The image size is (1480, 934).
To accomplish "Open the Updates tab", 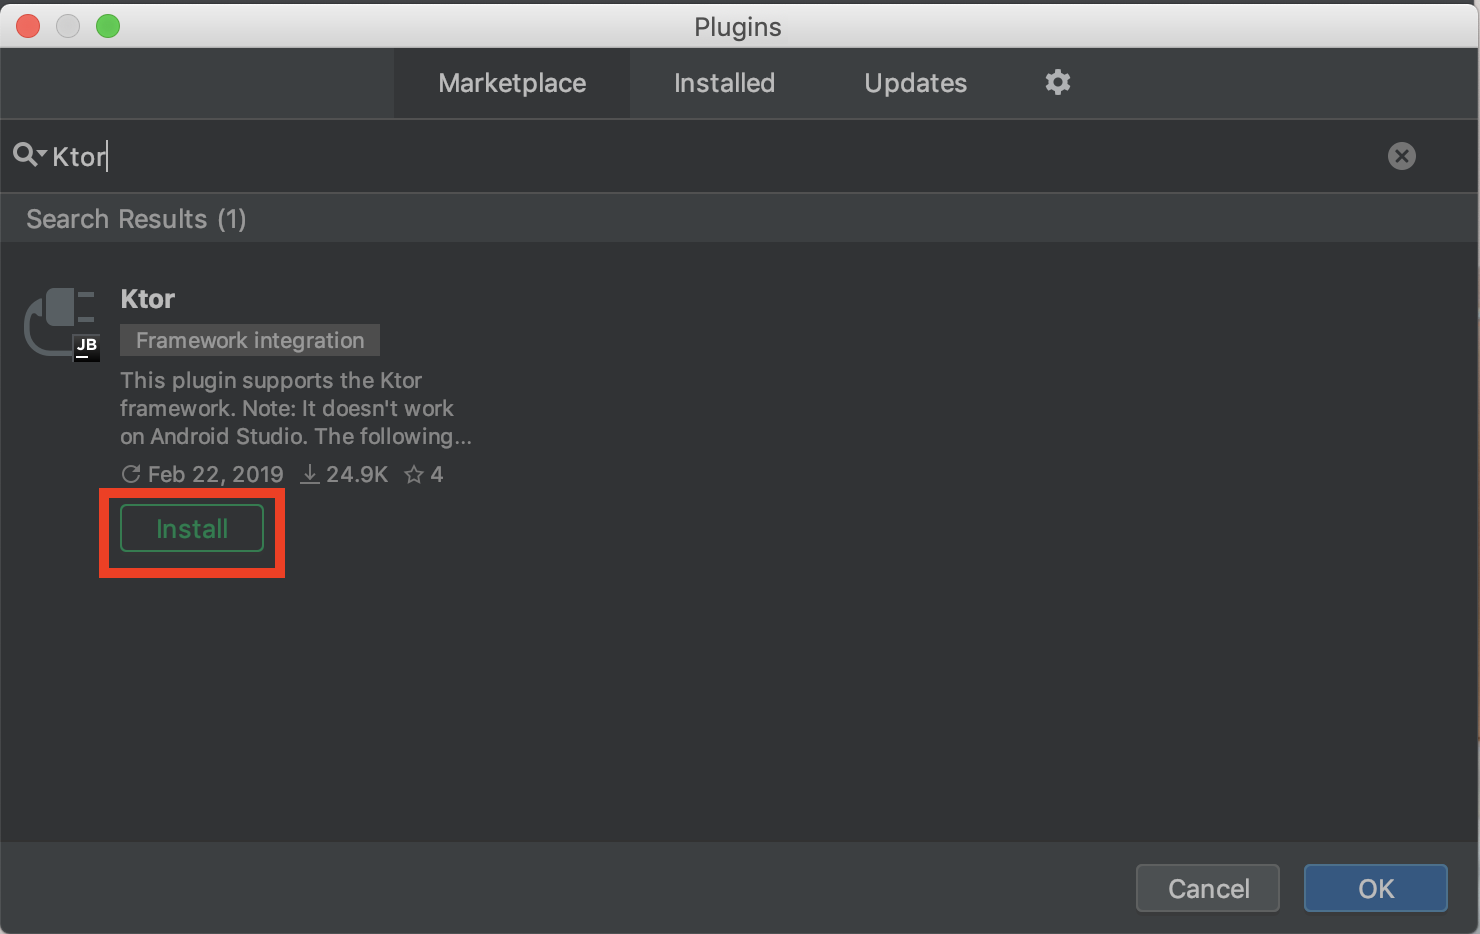I will 915,83.
